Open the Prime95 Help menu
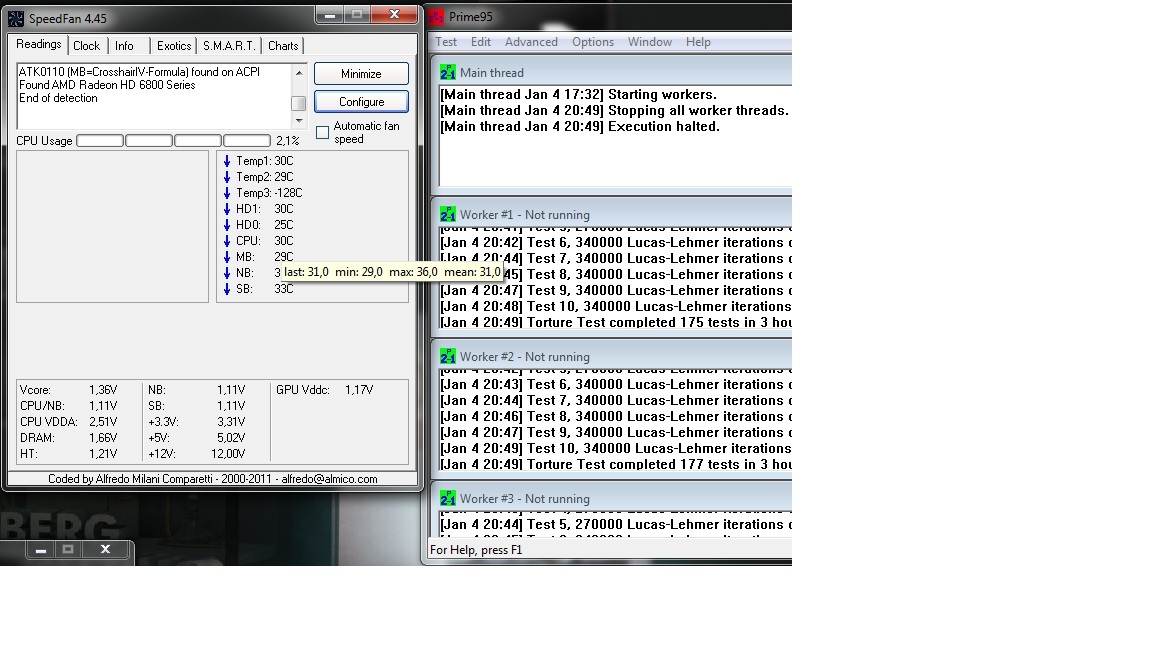This screenshot has height=648, width=1152. (x=698, y=42)
